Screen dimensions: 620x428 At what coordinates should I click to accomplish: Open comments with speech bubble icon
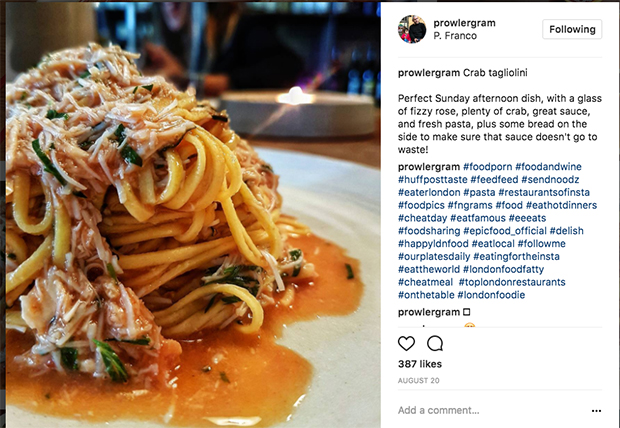coord(435,343)
